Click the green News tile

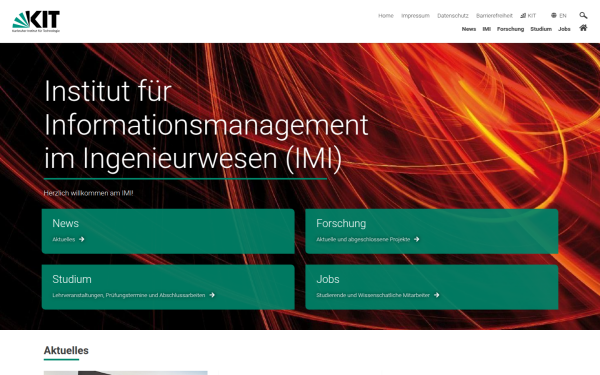pos(168,231)
